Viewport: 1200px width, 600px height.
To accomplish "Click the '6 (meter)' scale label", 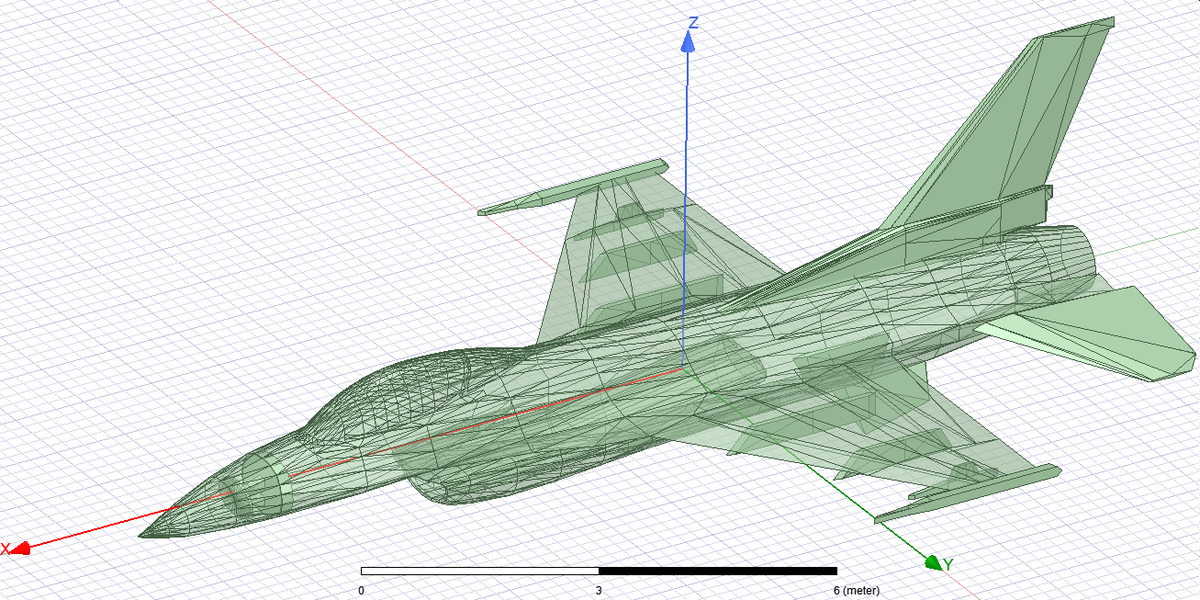I will tap(857, 590).
